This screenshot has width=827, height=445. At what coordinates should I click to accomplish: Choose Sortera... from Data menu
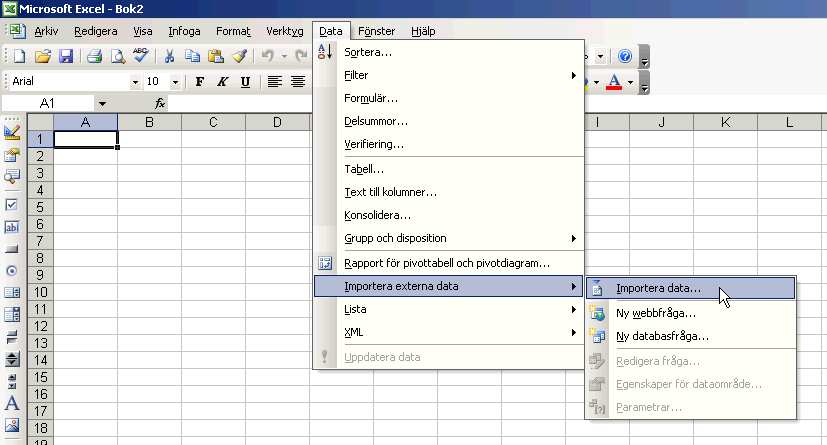coord(448,52)
